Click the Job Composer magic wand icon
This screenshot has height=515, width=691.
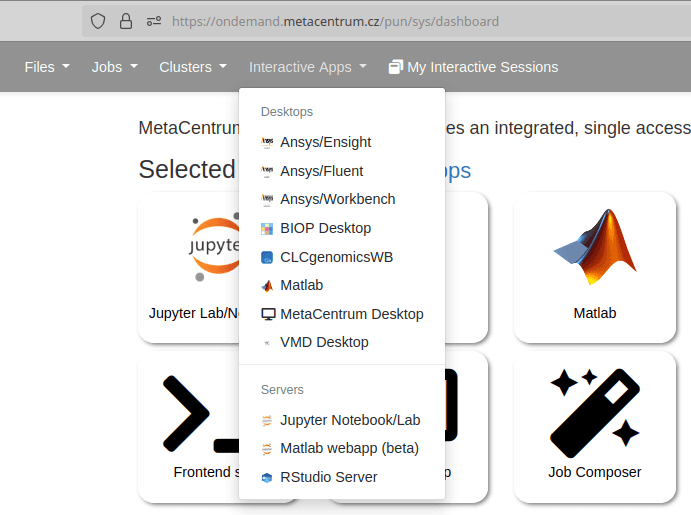pos(595,408)
